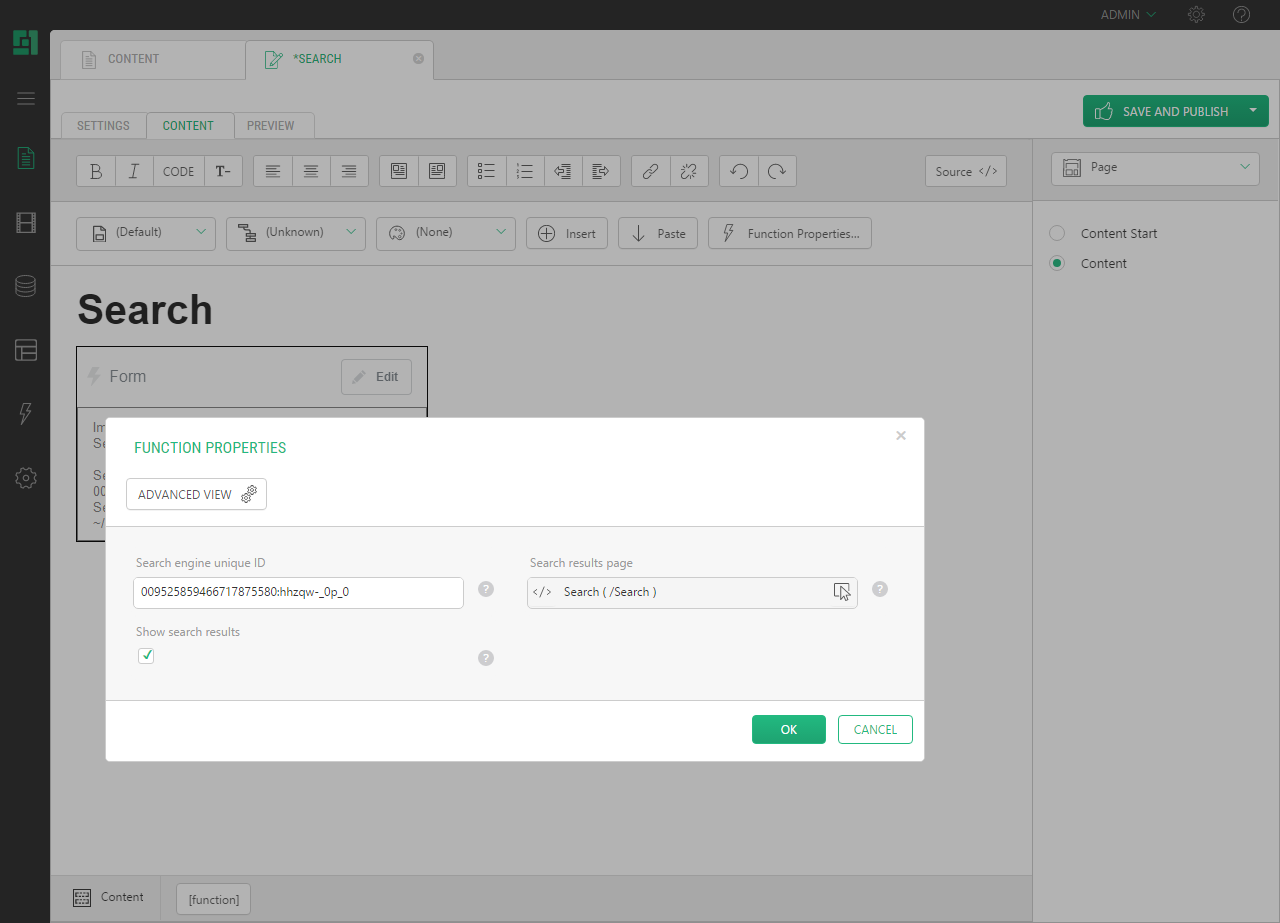Click the Bold formatting icon

[x=96, y=171]
